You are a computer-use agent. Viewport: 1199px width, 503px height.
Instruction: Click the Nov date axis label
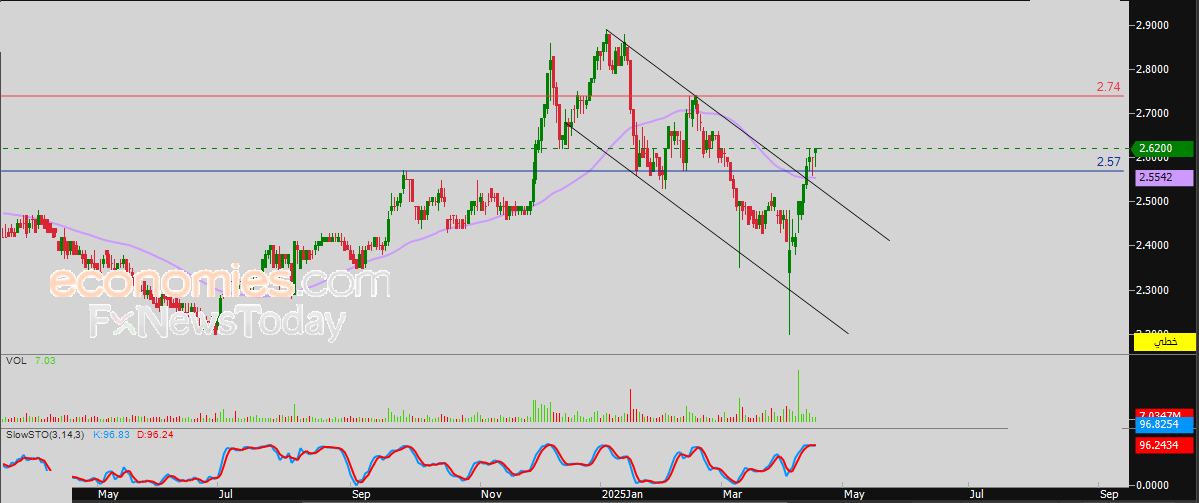tap(492, 495)
